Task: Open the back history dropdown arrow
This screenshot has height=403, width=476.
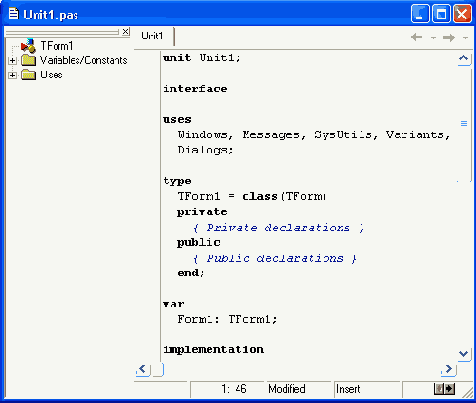Action: tap(433, 38)
